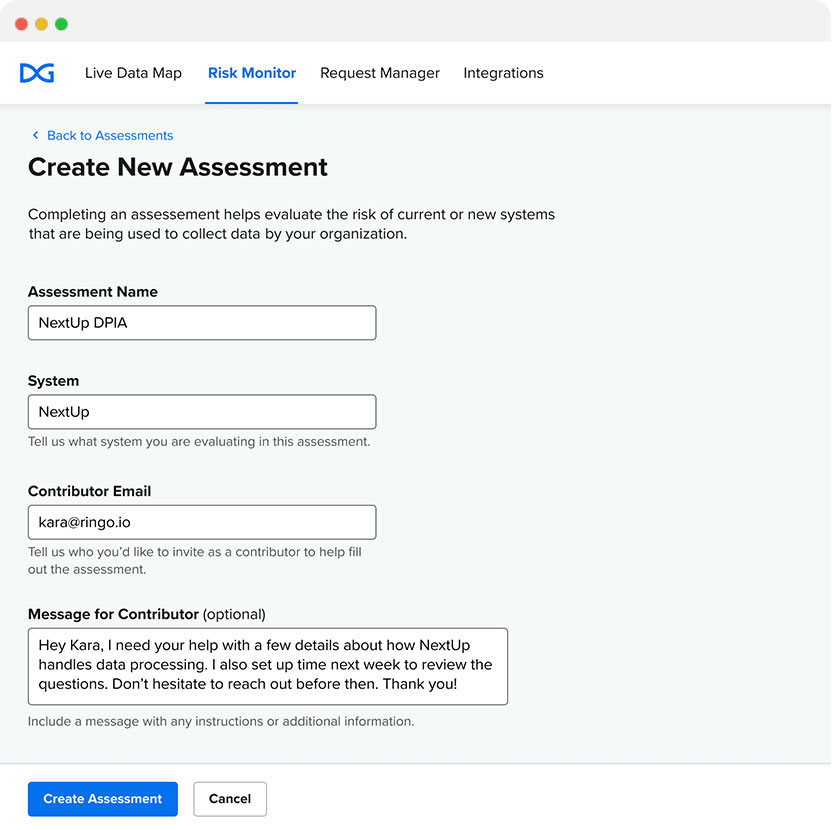
Task: Select the Risk Monitor tab
Action: coord(252,73)
